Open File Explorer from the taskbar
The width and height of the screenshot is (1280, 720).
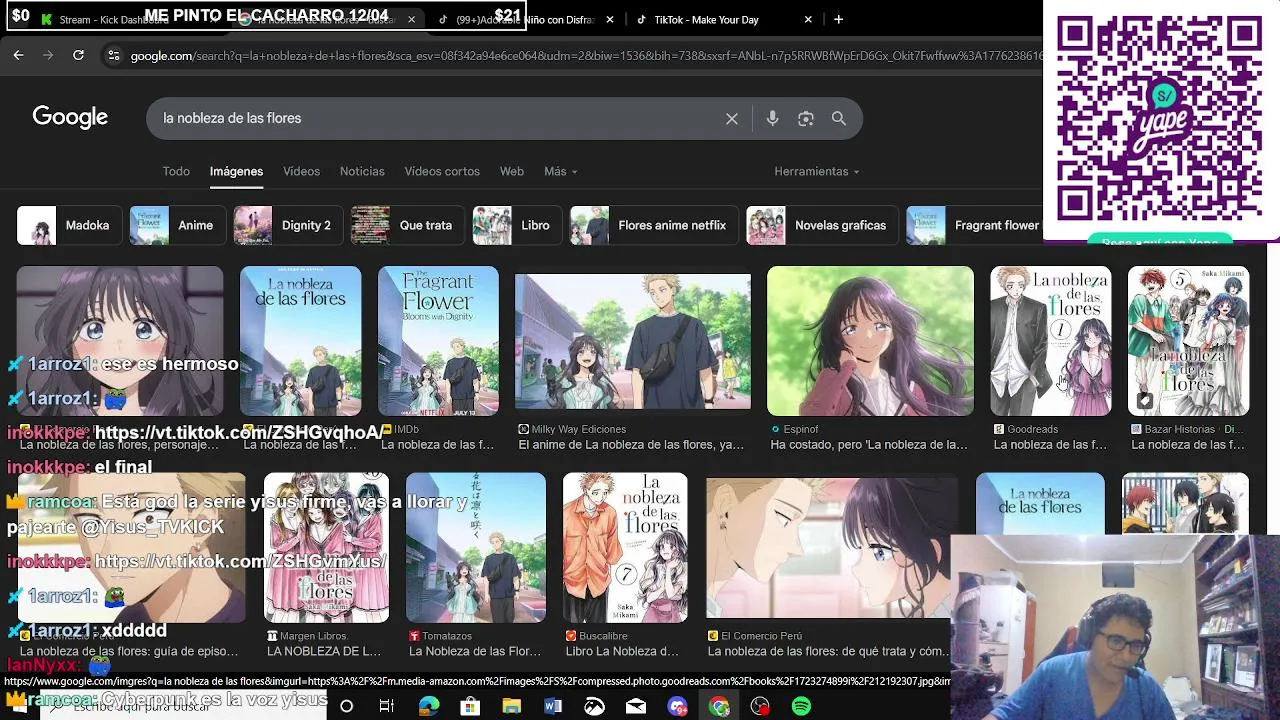(511, 706)
